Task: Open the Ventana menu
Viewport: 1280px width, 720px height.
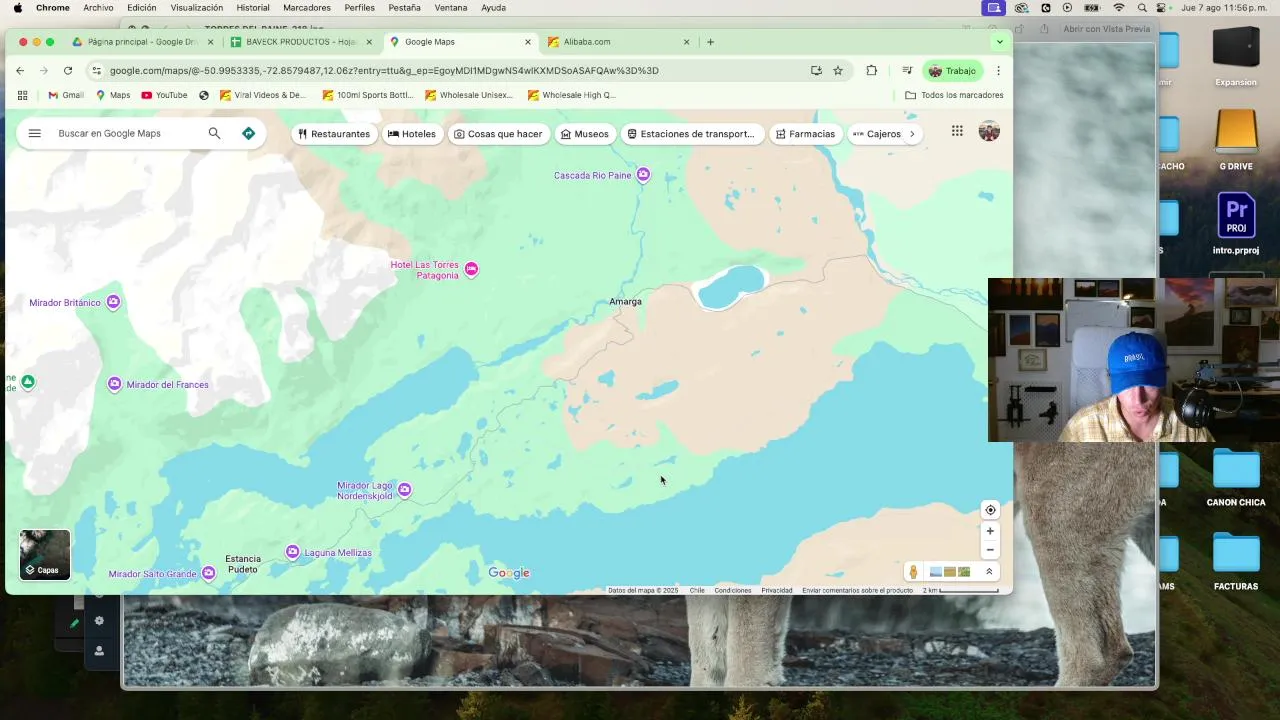Action: tap(451, 7)
